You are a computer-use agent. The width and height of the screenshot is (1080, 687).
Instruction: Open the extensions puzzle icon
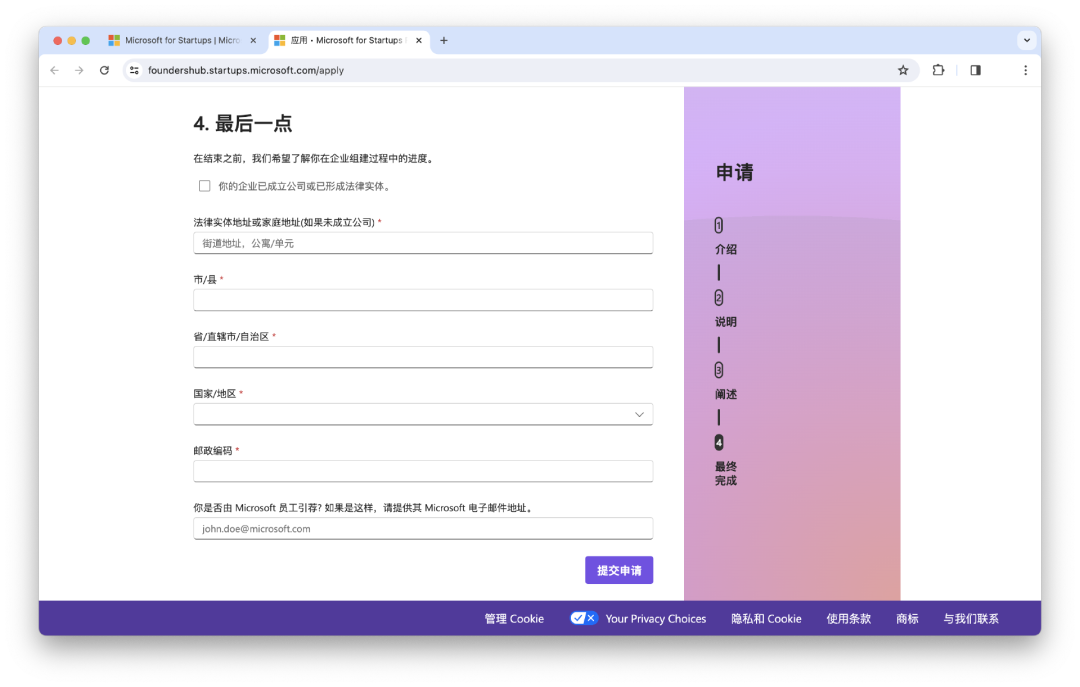click(938, 70)
